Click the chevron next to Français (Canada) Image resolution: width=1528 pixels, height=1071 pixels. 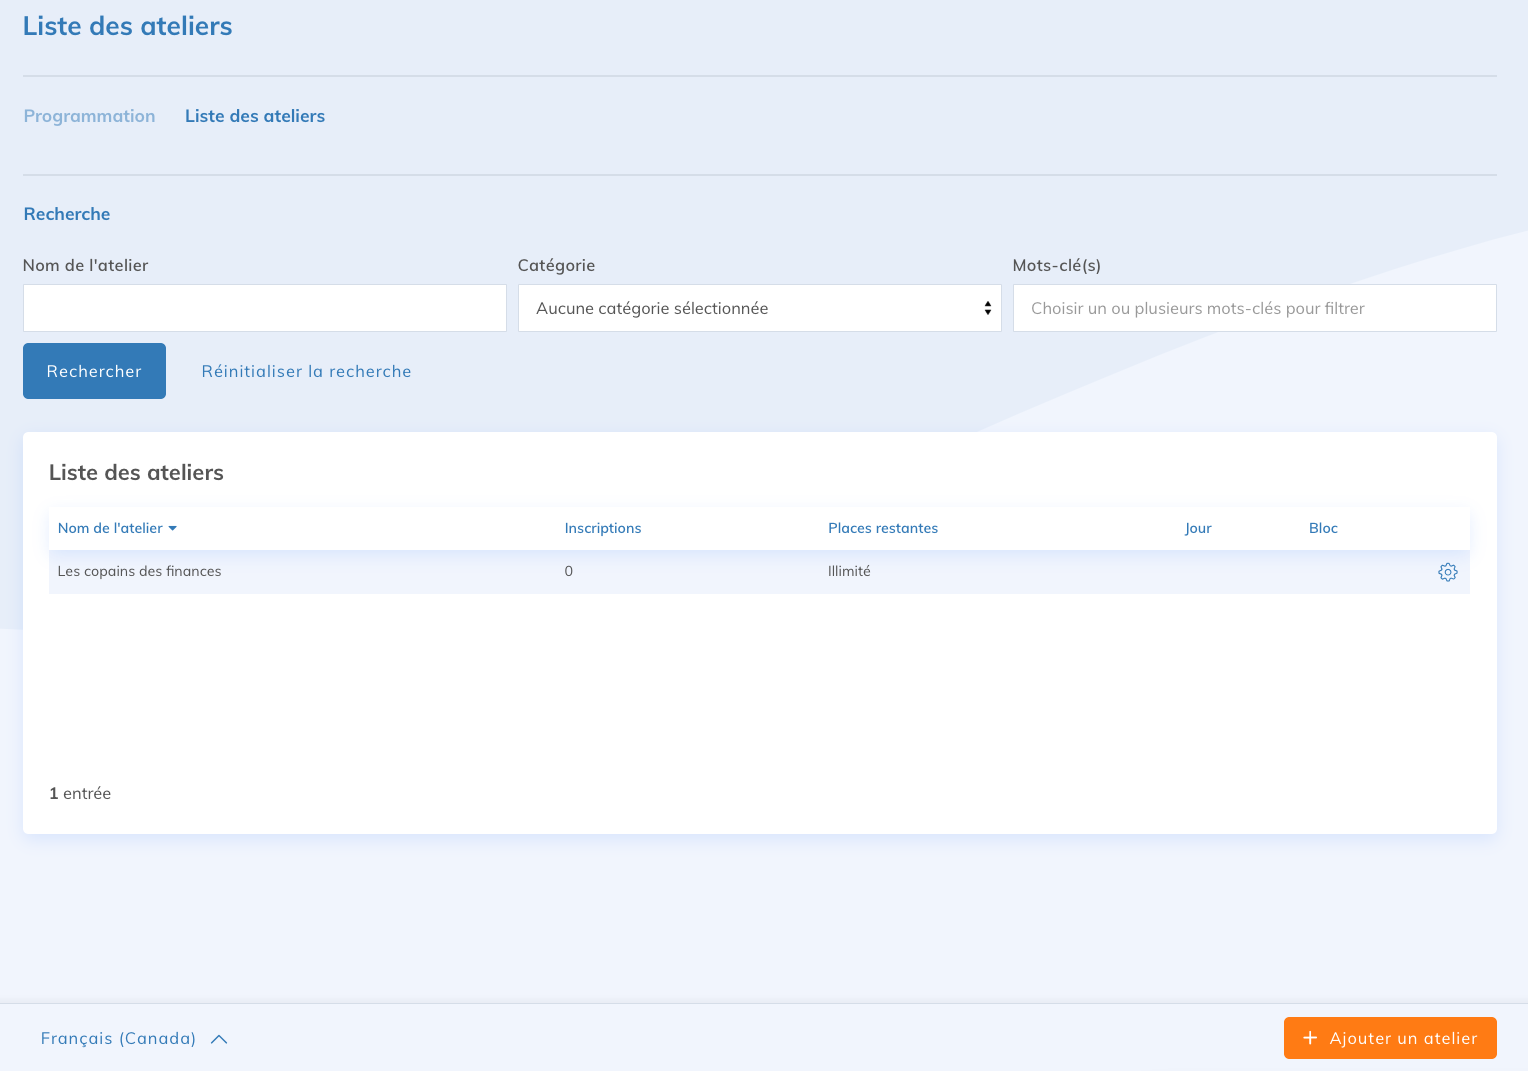(x=219, y=1039)
